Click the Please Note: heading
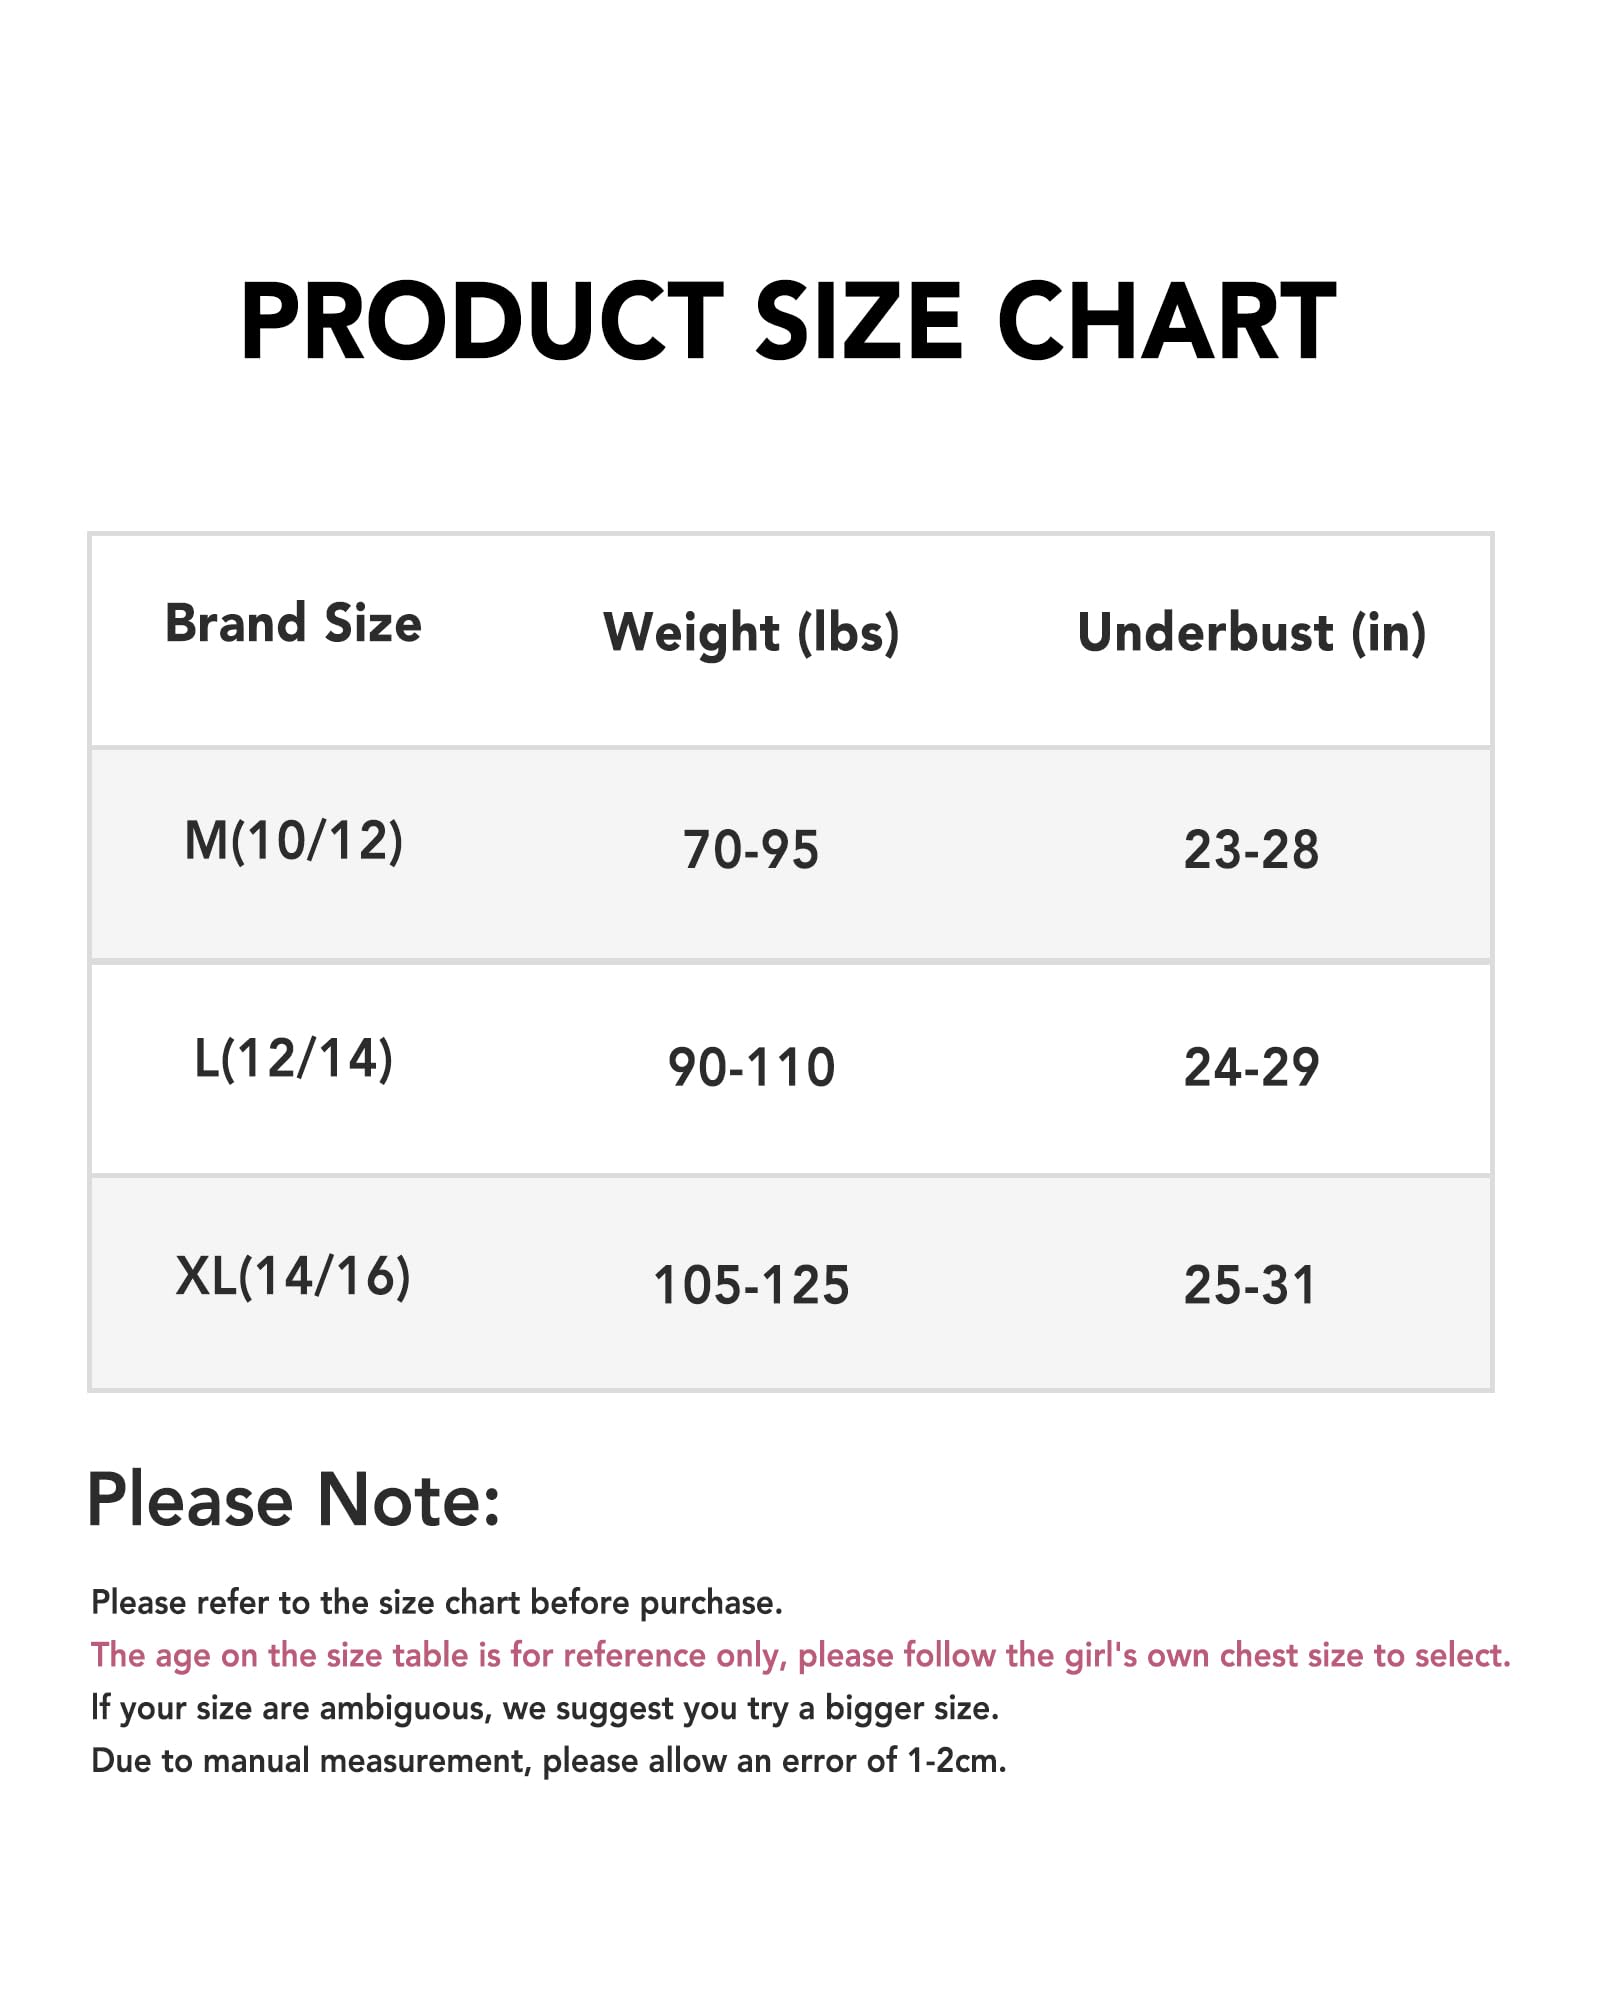The height and width of the screenshot is (2000, 1600). tap(294, 1500)
